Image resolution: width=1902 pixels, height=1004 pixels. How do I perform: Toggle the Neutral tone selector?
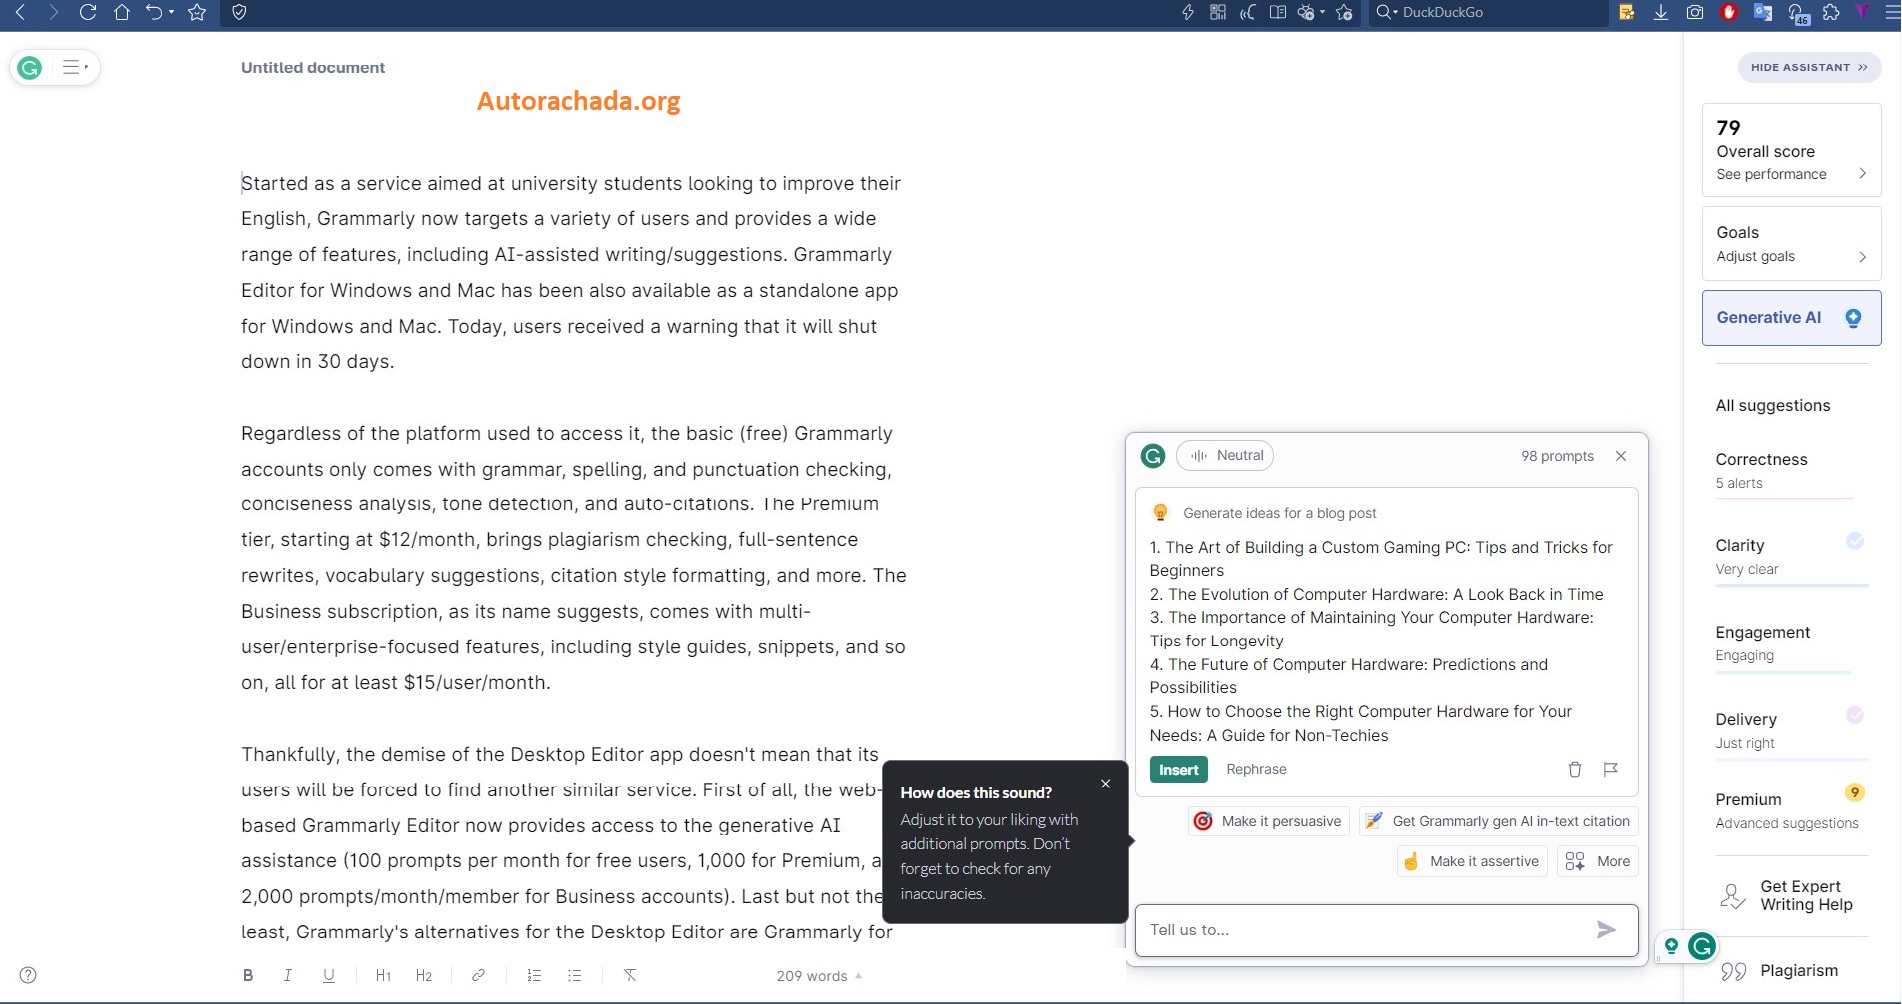(1225, 456)
